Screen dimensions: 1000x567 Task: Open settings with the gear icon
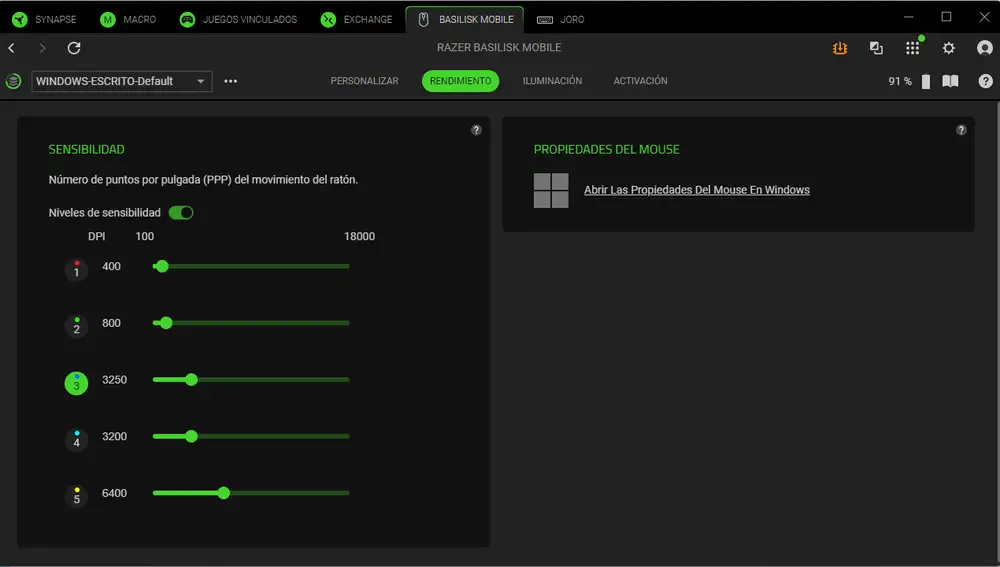point(949,48)
